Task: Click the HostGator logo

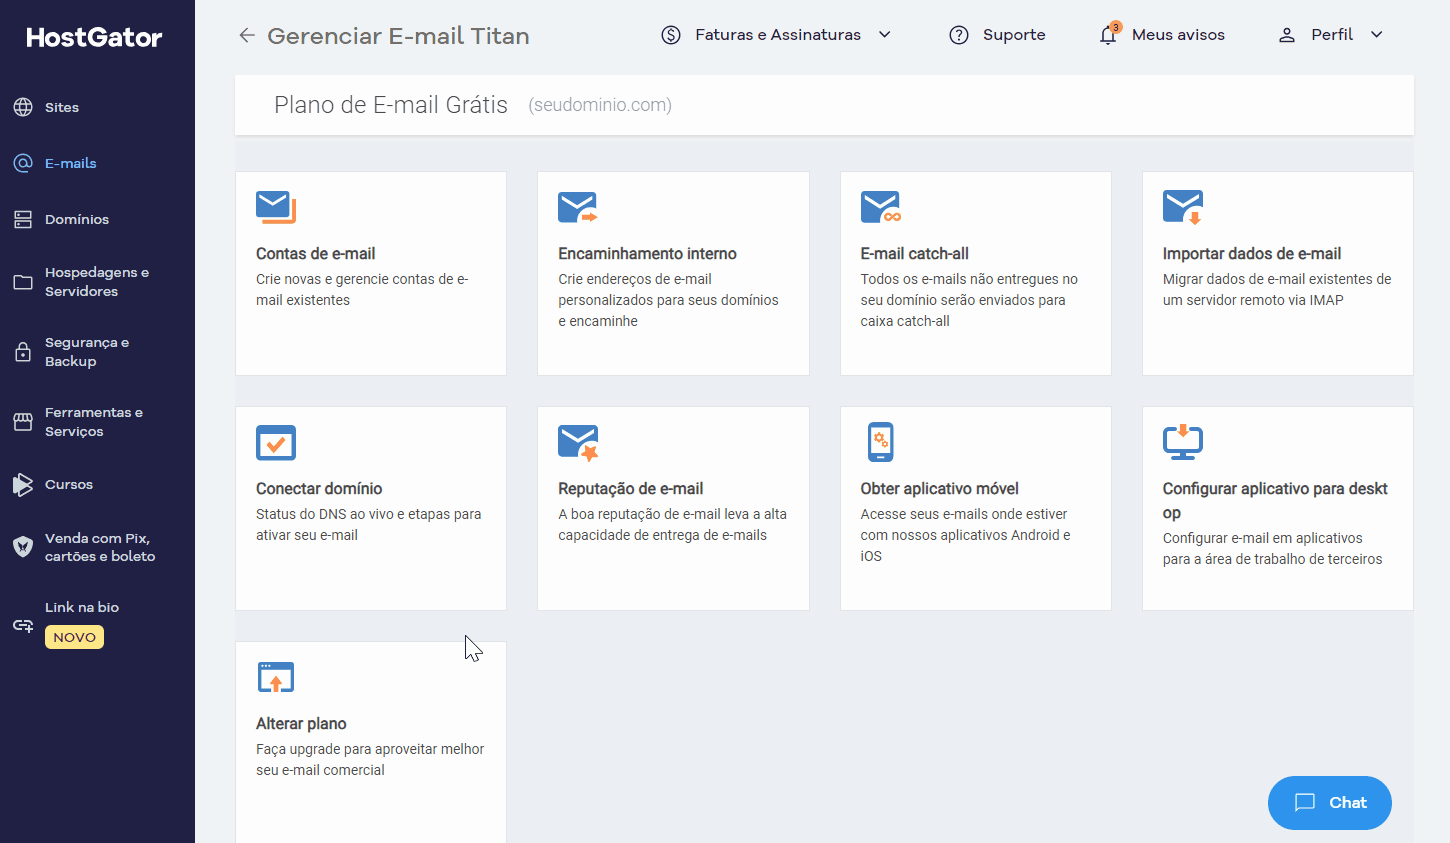Action: [x=94, y=37]
